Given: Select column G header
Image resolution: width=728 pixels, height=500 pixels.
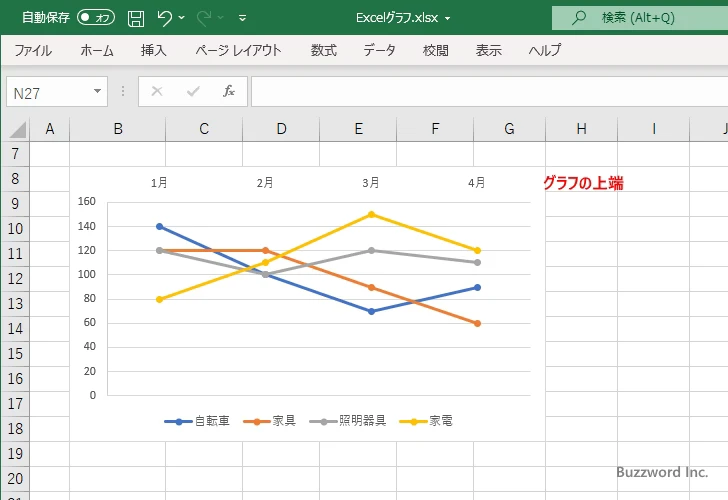Looking at the screenshot, I should [x=509, y=129].
